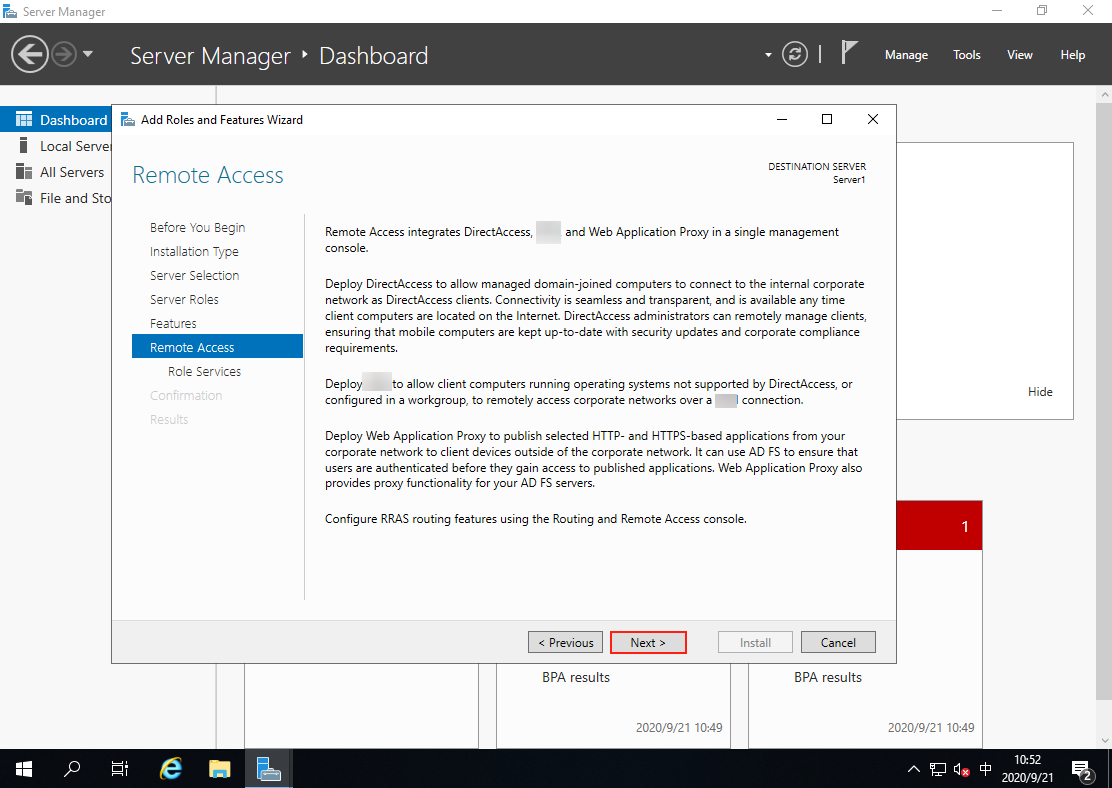Show hidden tray icons
Screen dimensions: 1112x788
tap(914, 769)
